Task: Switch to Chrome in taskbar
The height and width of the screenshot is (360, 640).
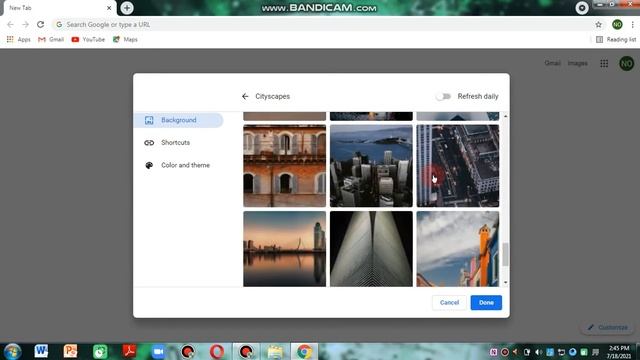Action: pyautogui.click(x=304, y=351)
